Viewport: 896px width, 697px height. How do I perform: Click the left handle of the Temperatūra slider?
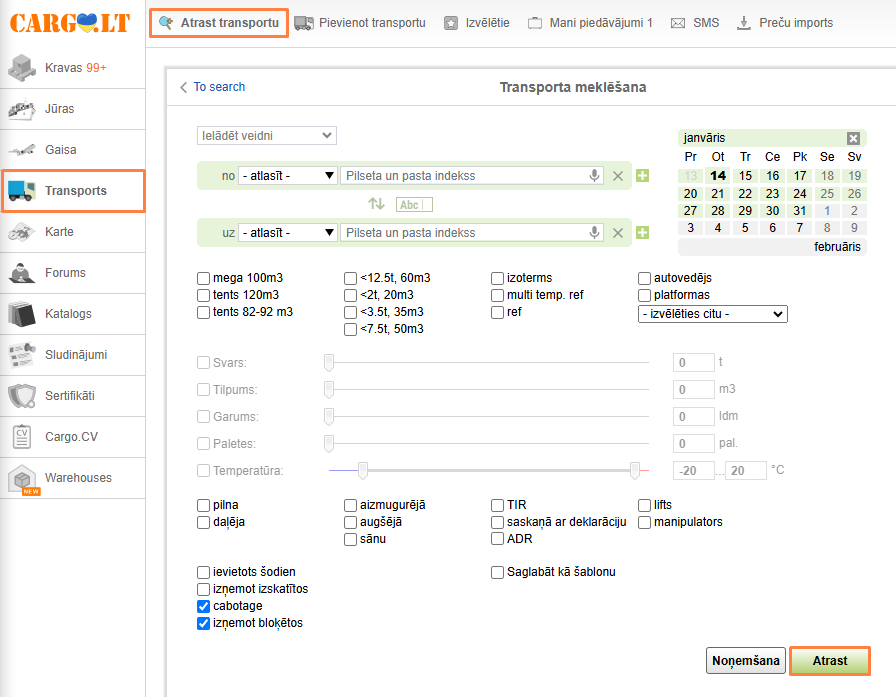point(364,470)
